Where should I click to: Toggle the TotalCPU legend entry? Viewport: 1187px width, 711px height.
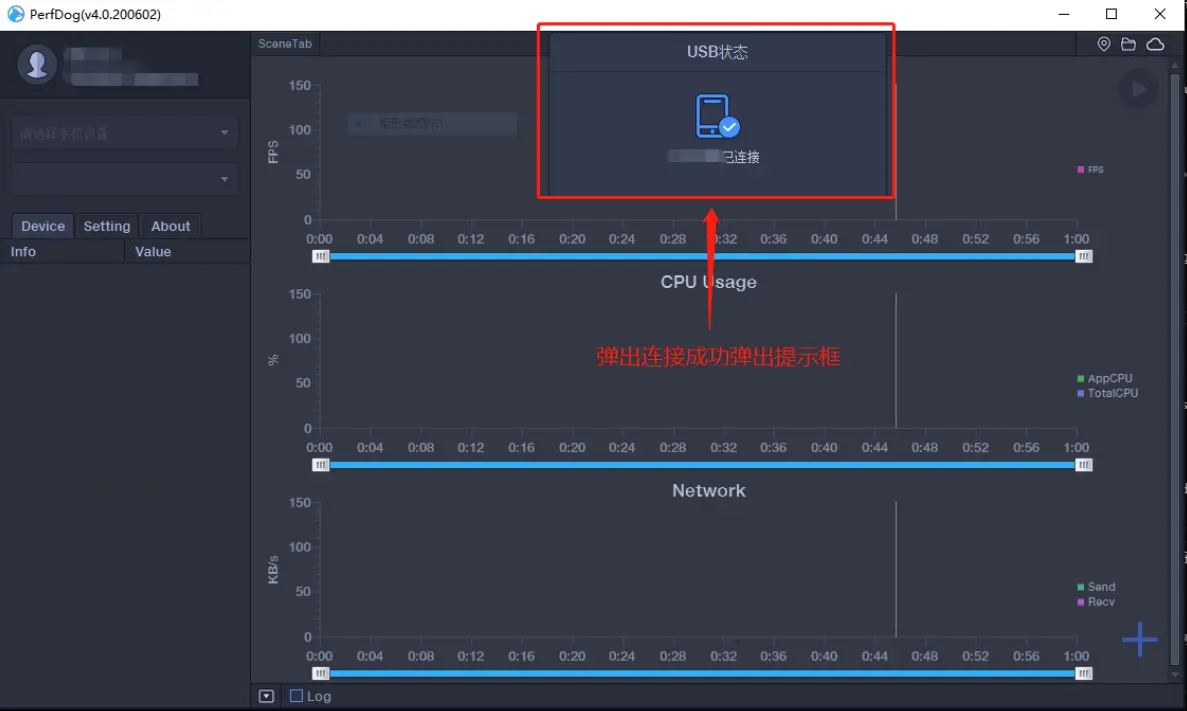(x=1108, y=393)
